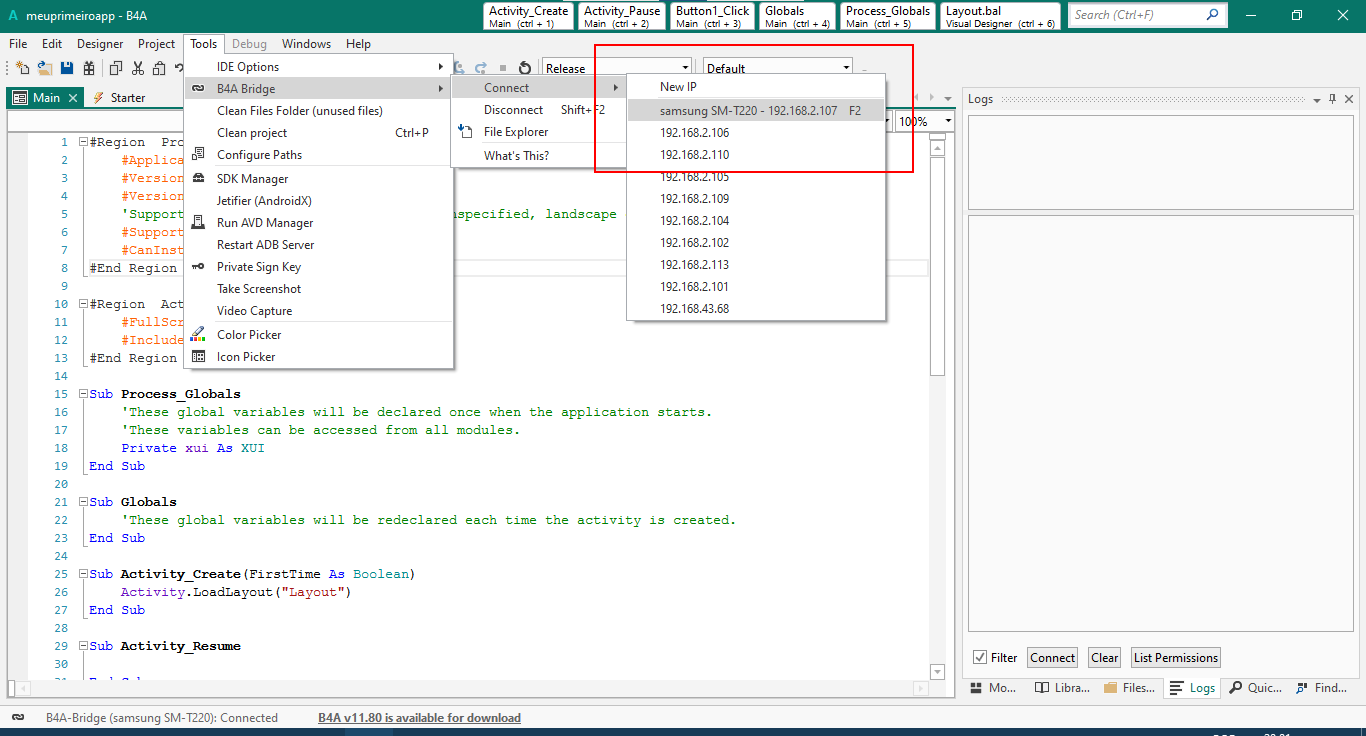Click What's This? submenu entry
1366x736 pixels.
click(538, 156)
